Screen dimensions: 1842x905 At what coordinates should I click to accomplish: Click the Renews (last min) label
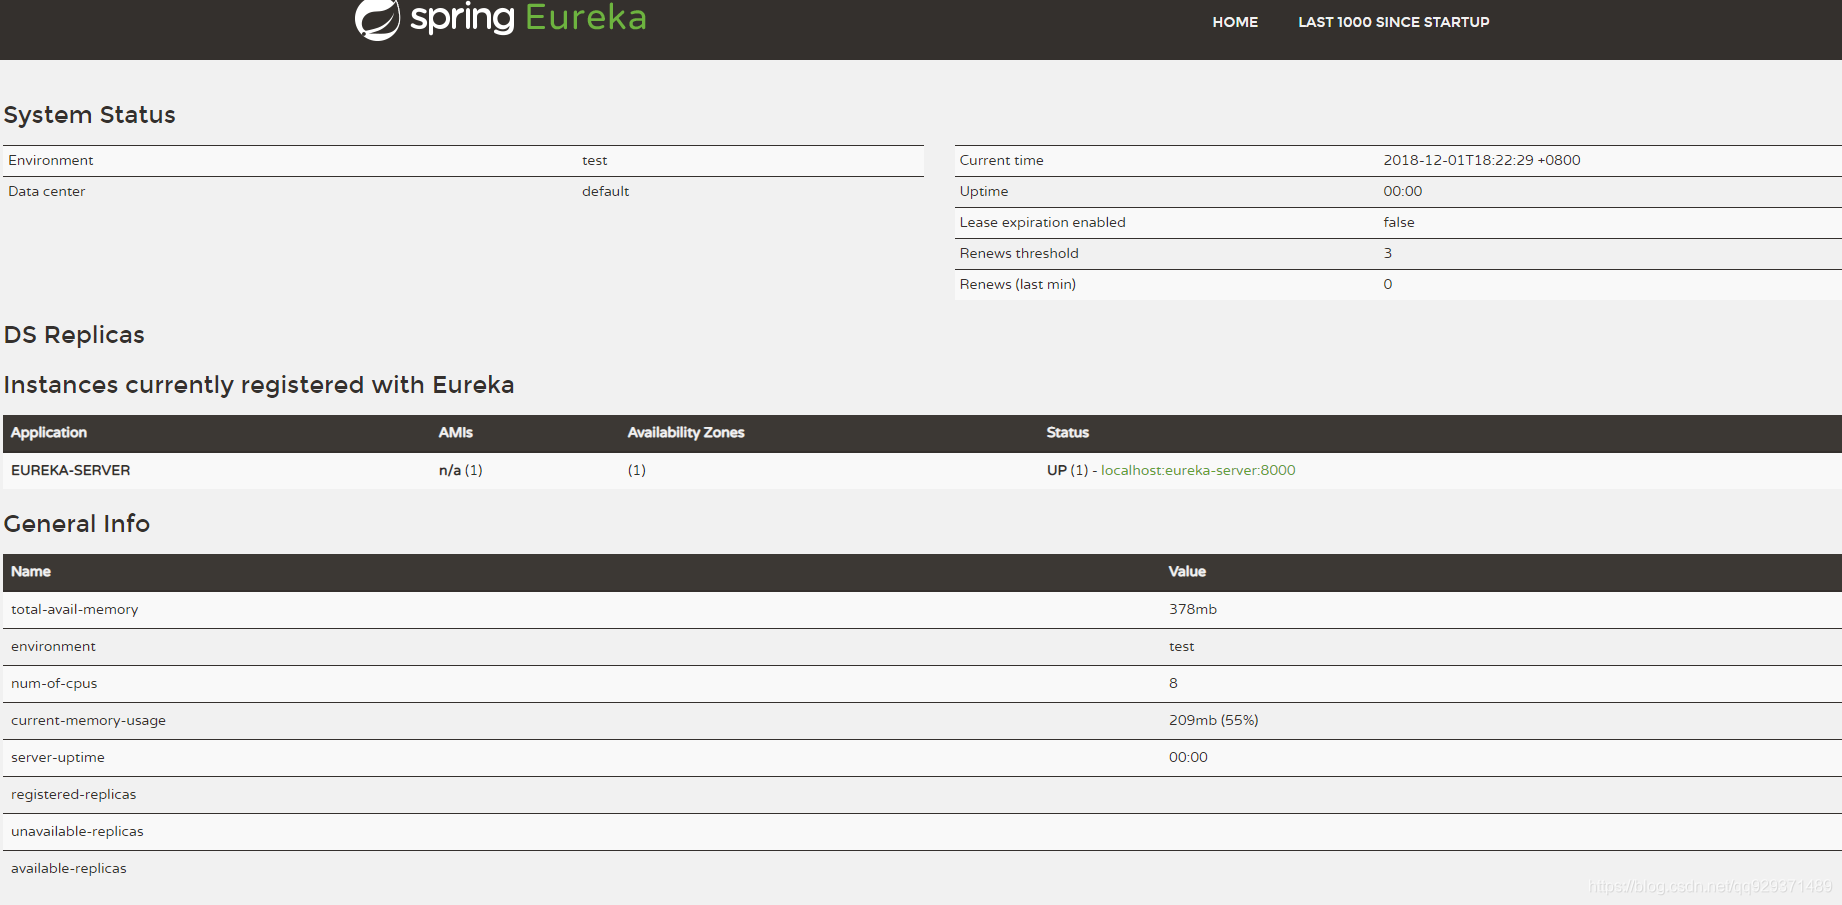tap(1018, 284)
